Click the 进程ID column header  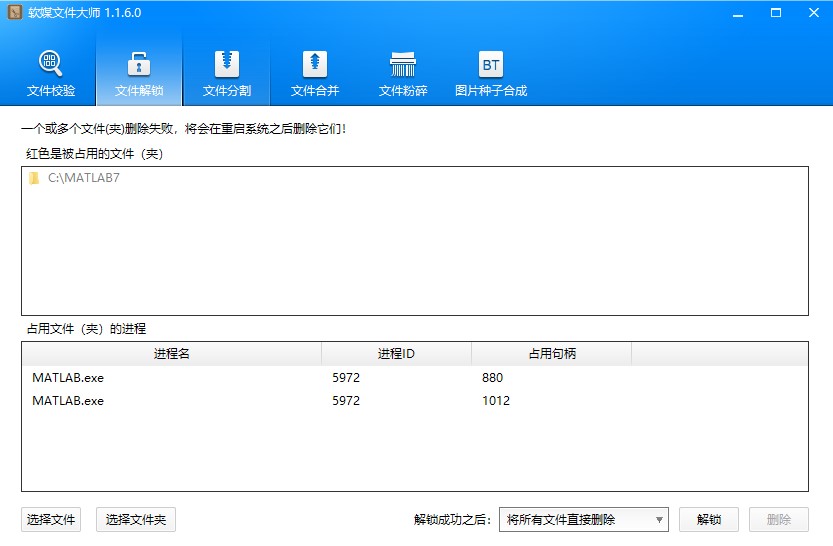[396, 354]
